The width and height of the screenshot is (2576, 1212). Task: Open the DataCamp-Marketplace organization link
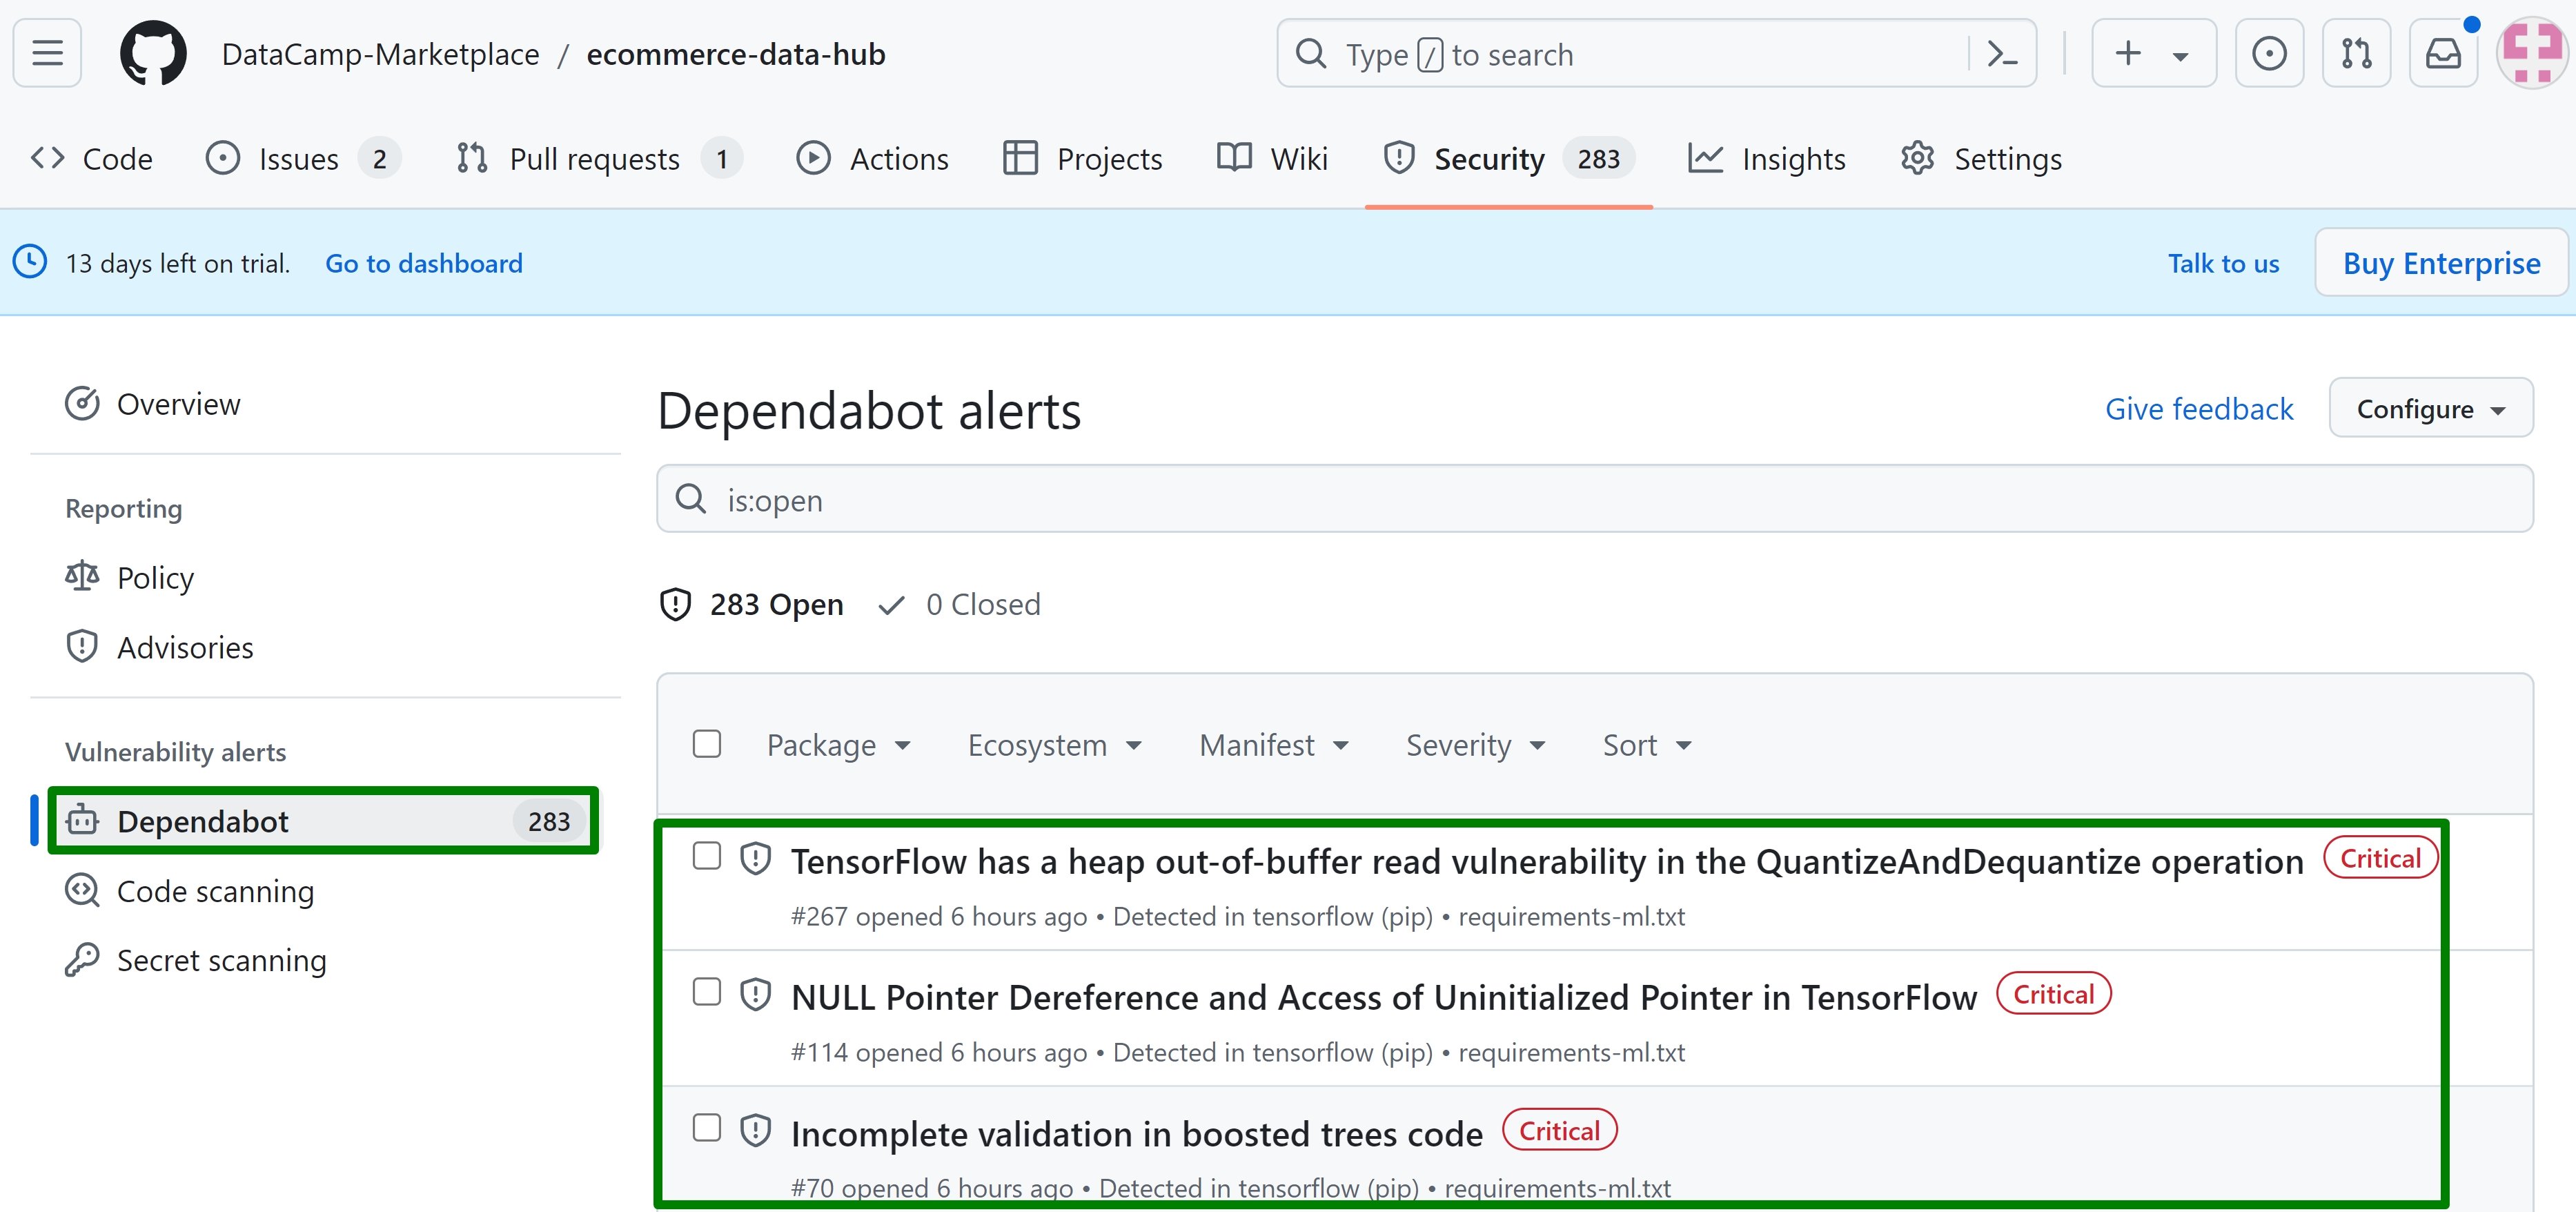(x=380, y=54)
